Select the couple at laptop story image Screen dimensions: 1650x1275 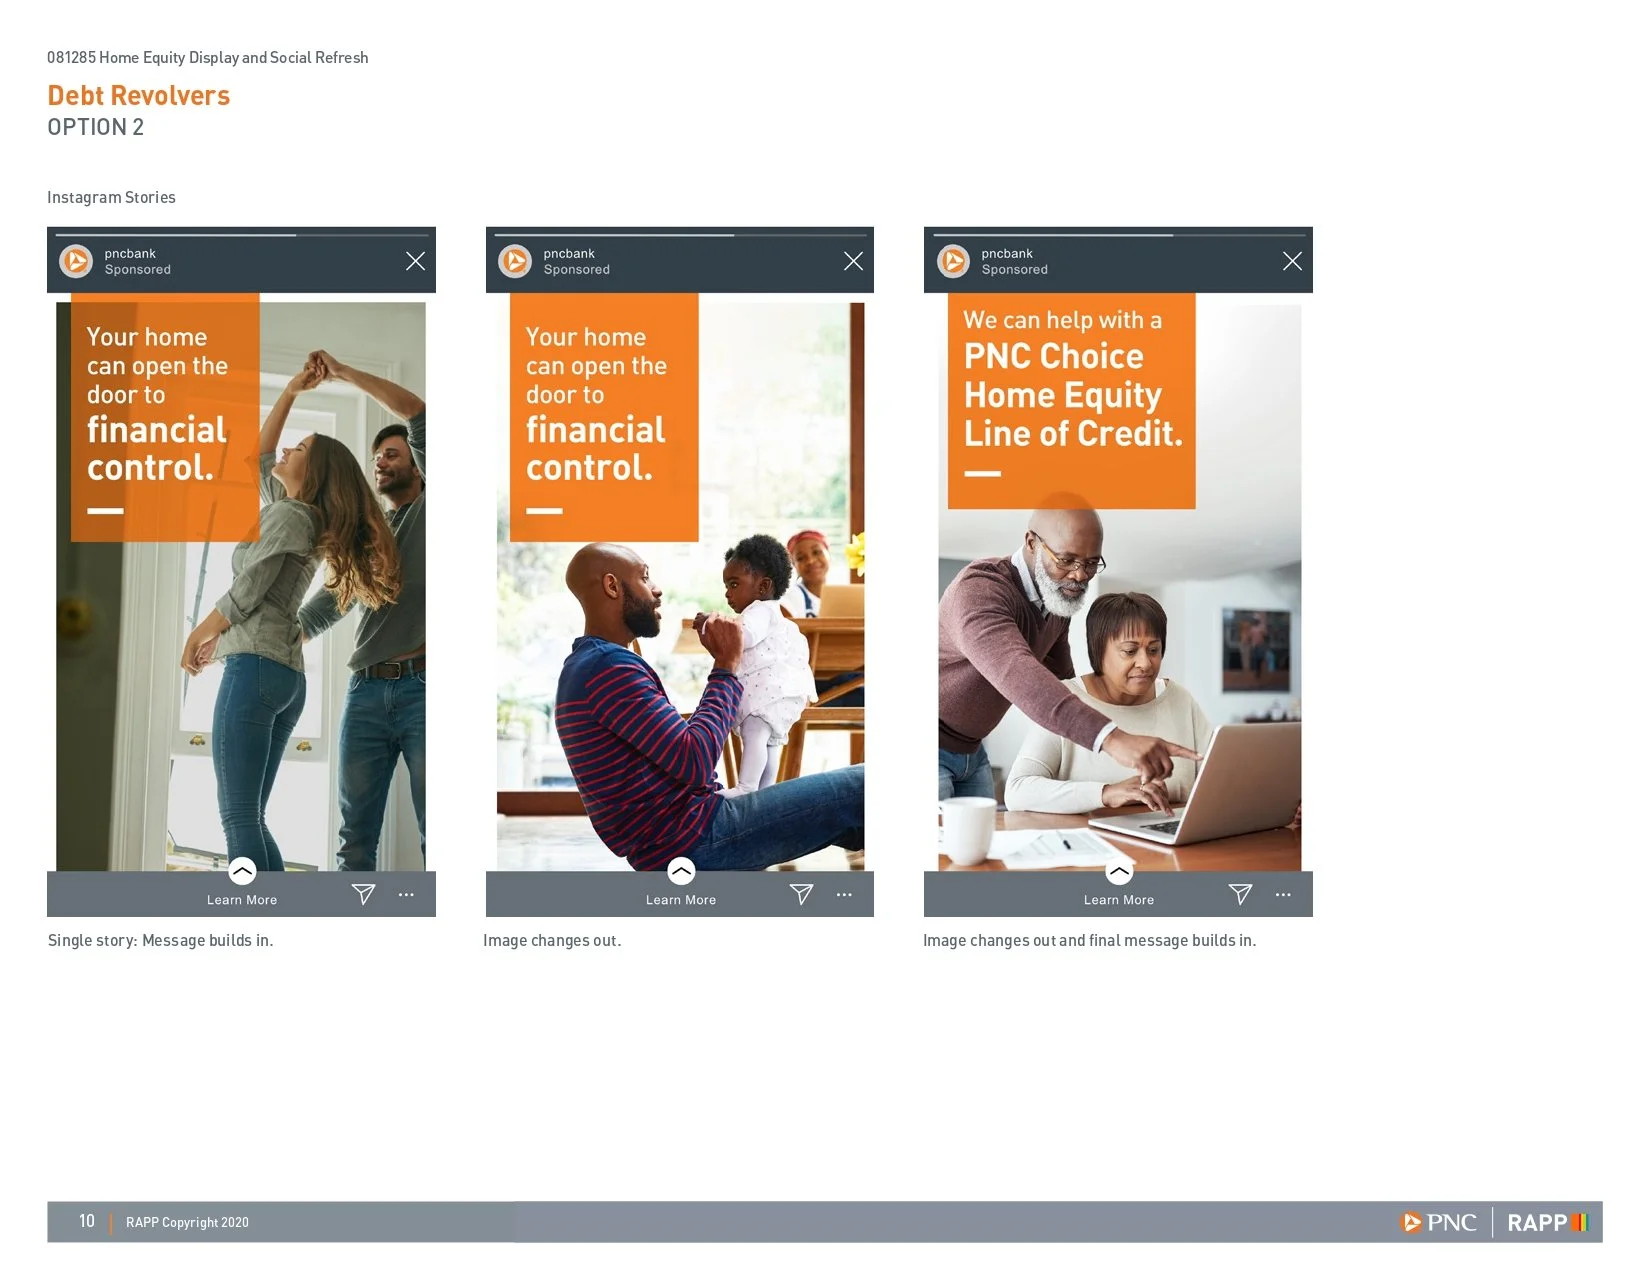(x=1119, y=586)
